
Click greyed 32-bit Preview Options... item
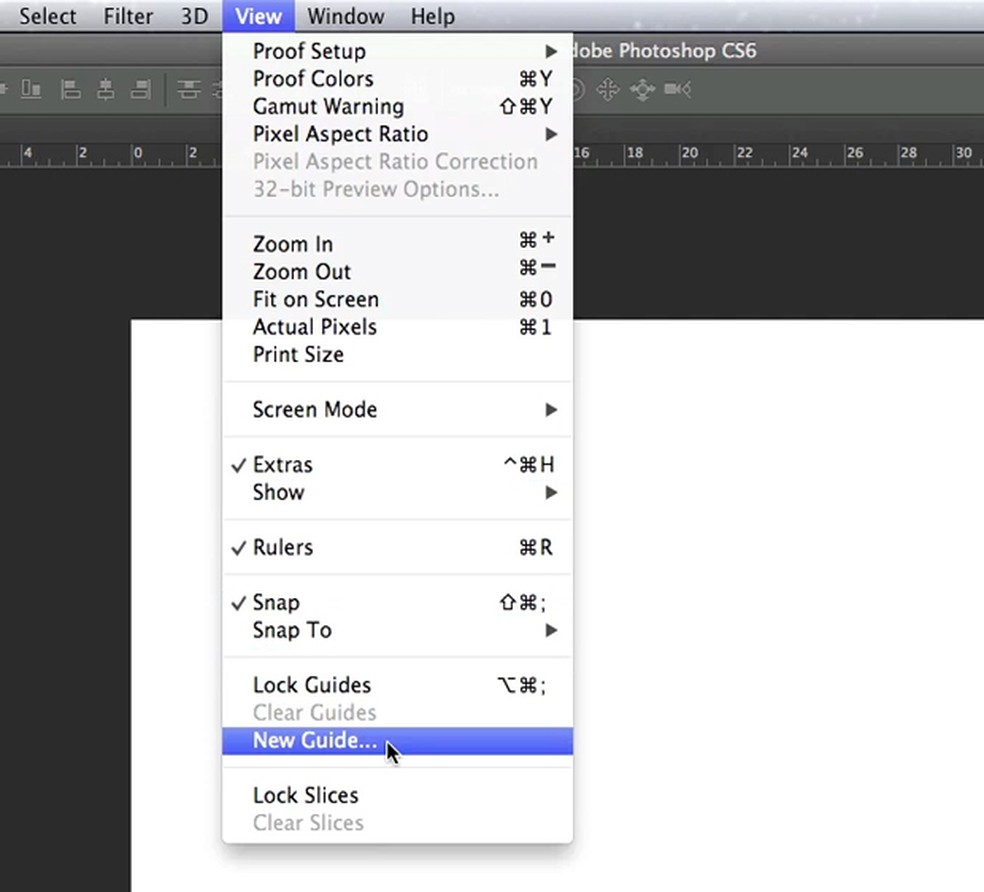[398, 189]
